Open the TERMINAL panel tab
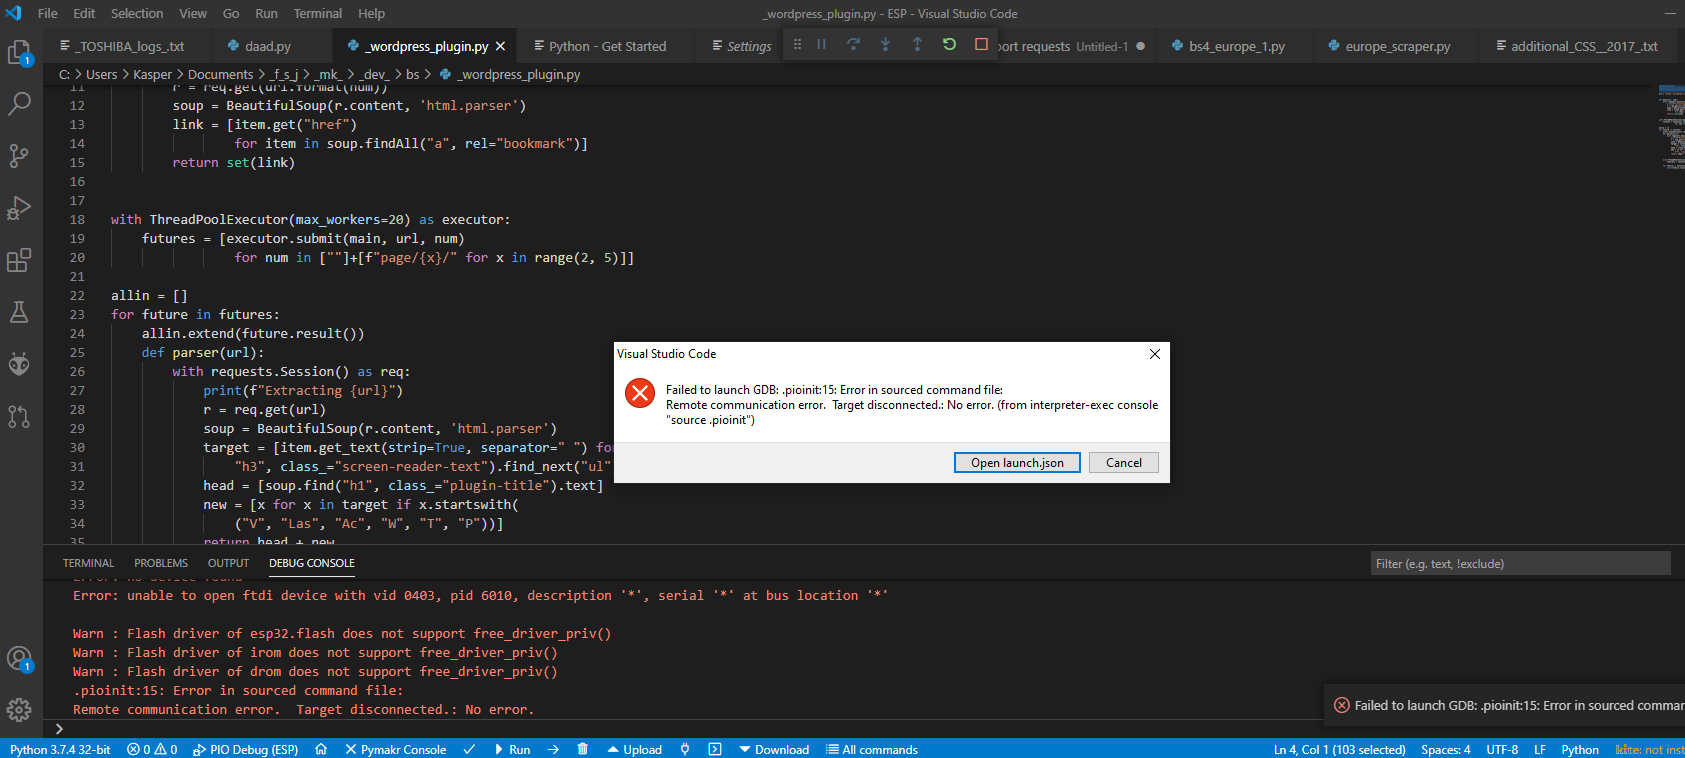The width and height of the screenshot is (1685, 758). 88,563
